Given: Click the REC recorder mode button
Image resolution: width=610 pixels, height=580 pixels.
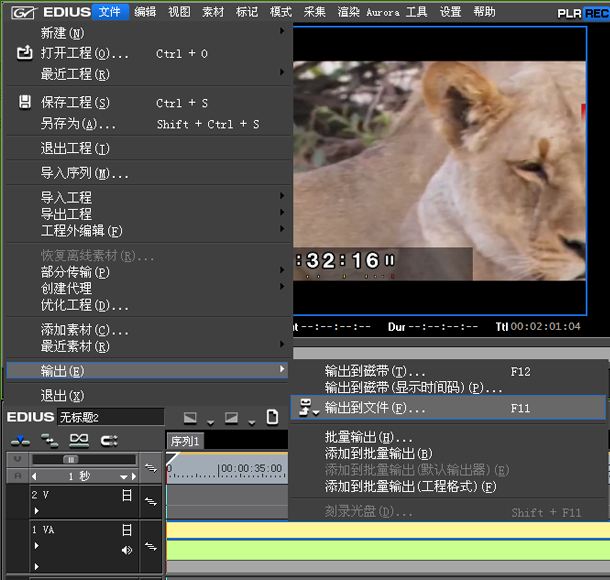Looking at the screenshot, I should pyautogui.click(x=597, y=13).
